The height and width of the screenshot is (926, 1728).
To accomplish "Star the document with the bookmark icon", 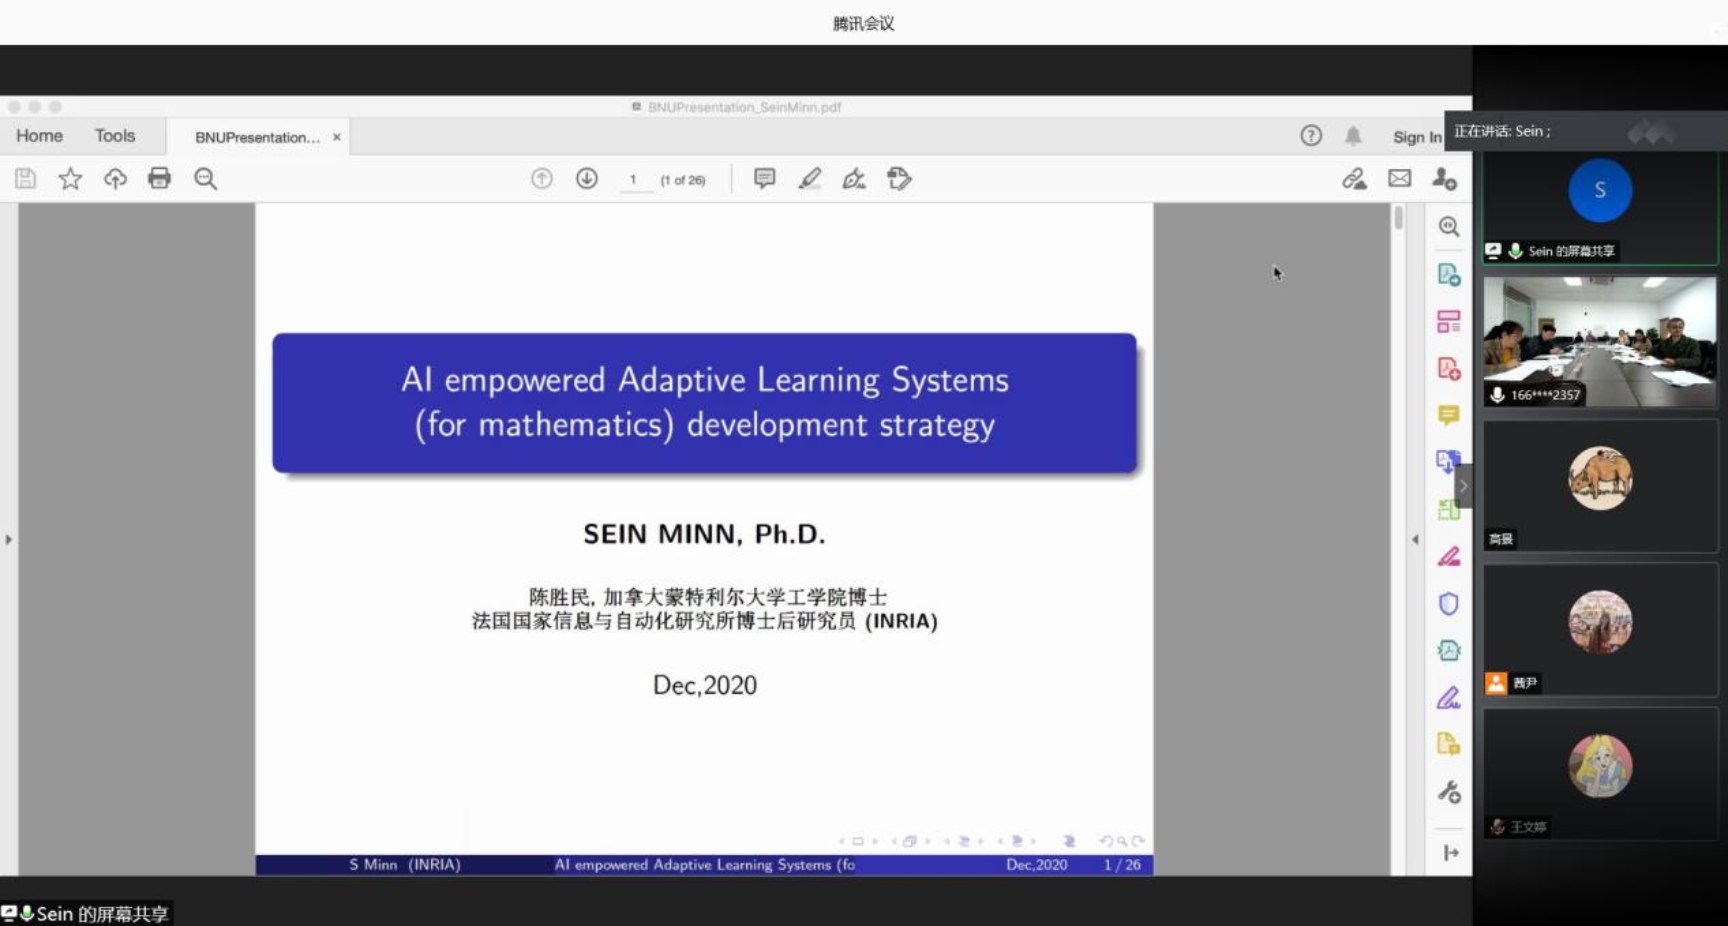I will click(70, 178).
